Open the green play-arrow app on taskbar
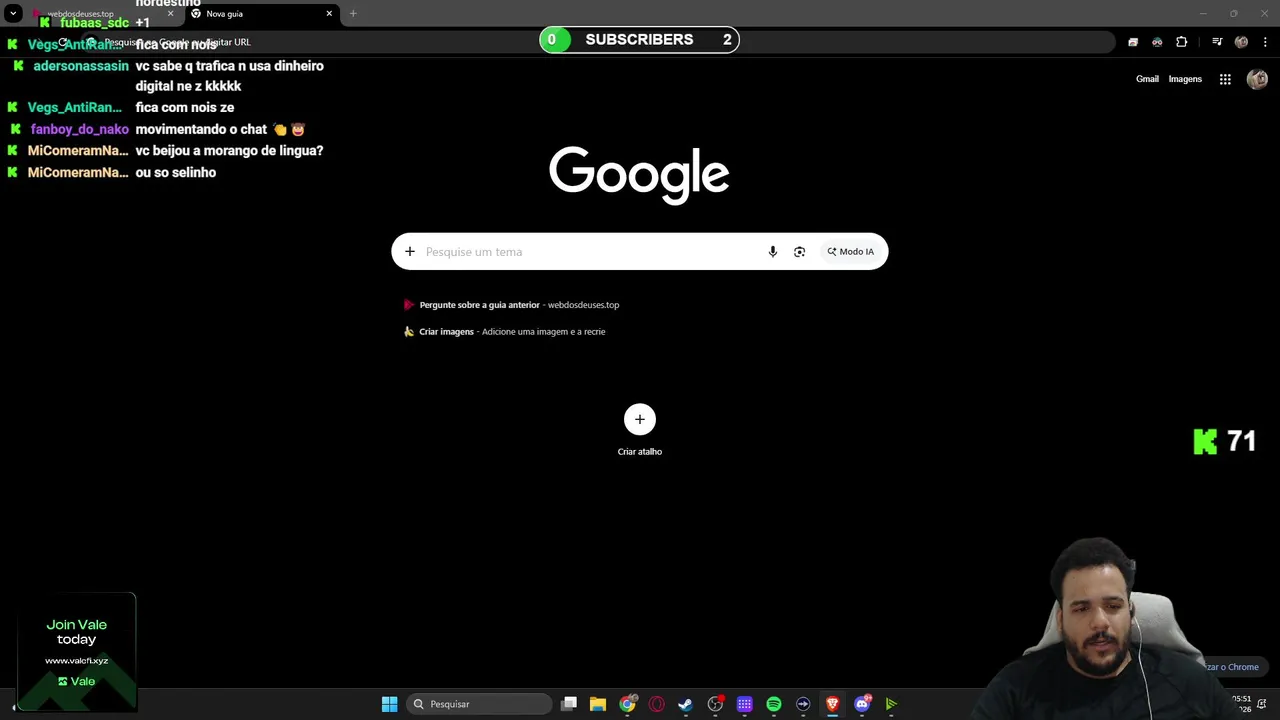Viewport: 1280px width, 720px height. (x=891, y=704)
